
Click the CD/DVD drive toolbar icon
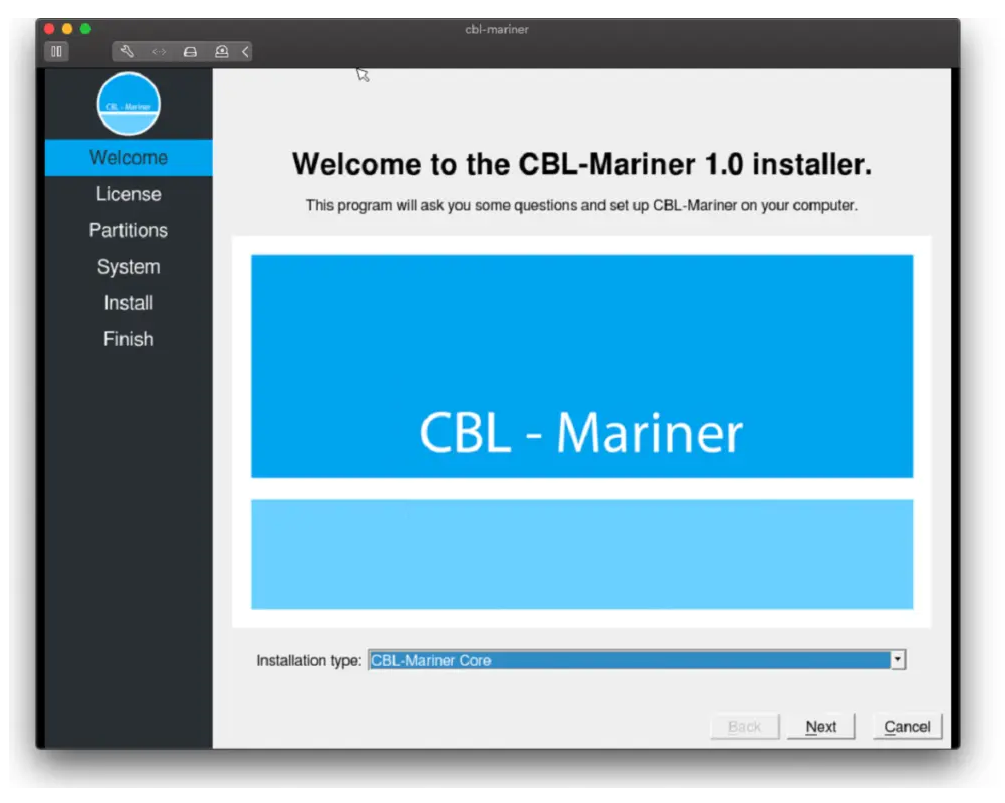click(222, 51)
